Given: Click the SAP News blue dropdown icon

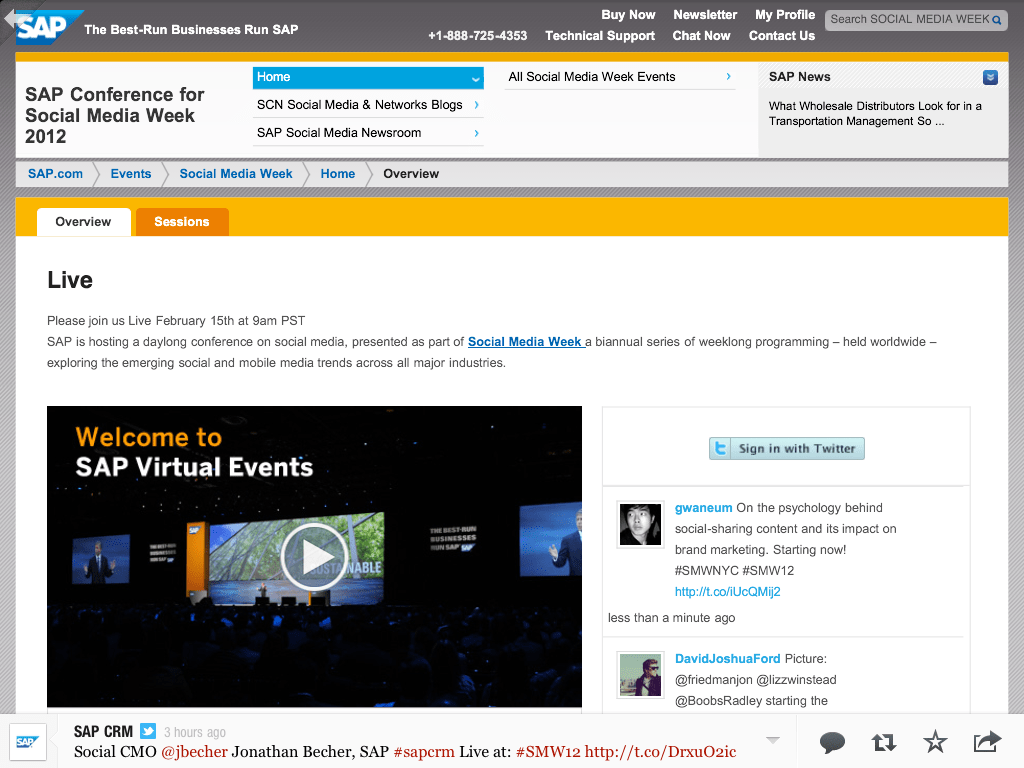Looking at the screenshot, I should (x=990, y=77).
